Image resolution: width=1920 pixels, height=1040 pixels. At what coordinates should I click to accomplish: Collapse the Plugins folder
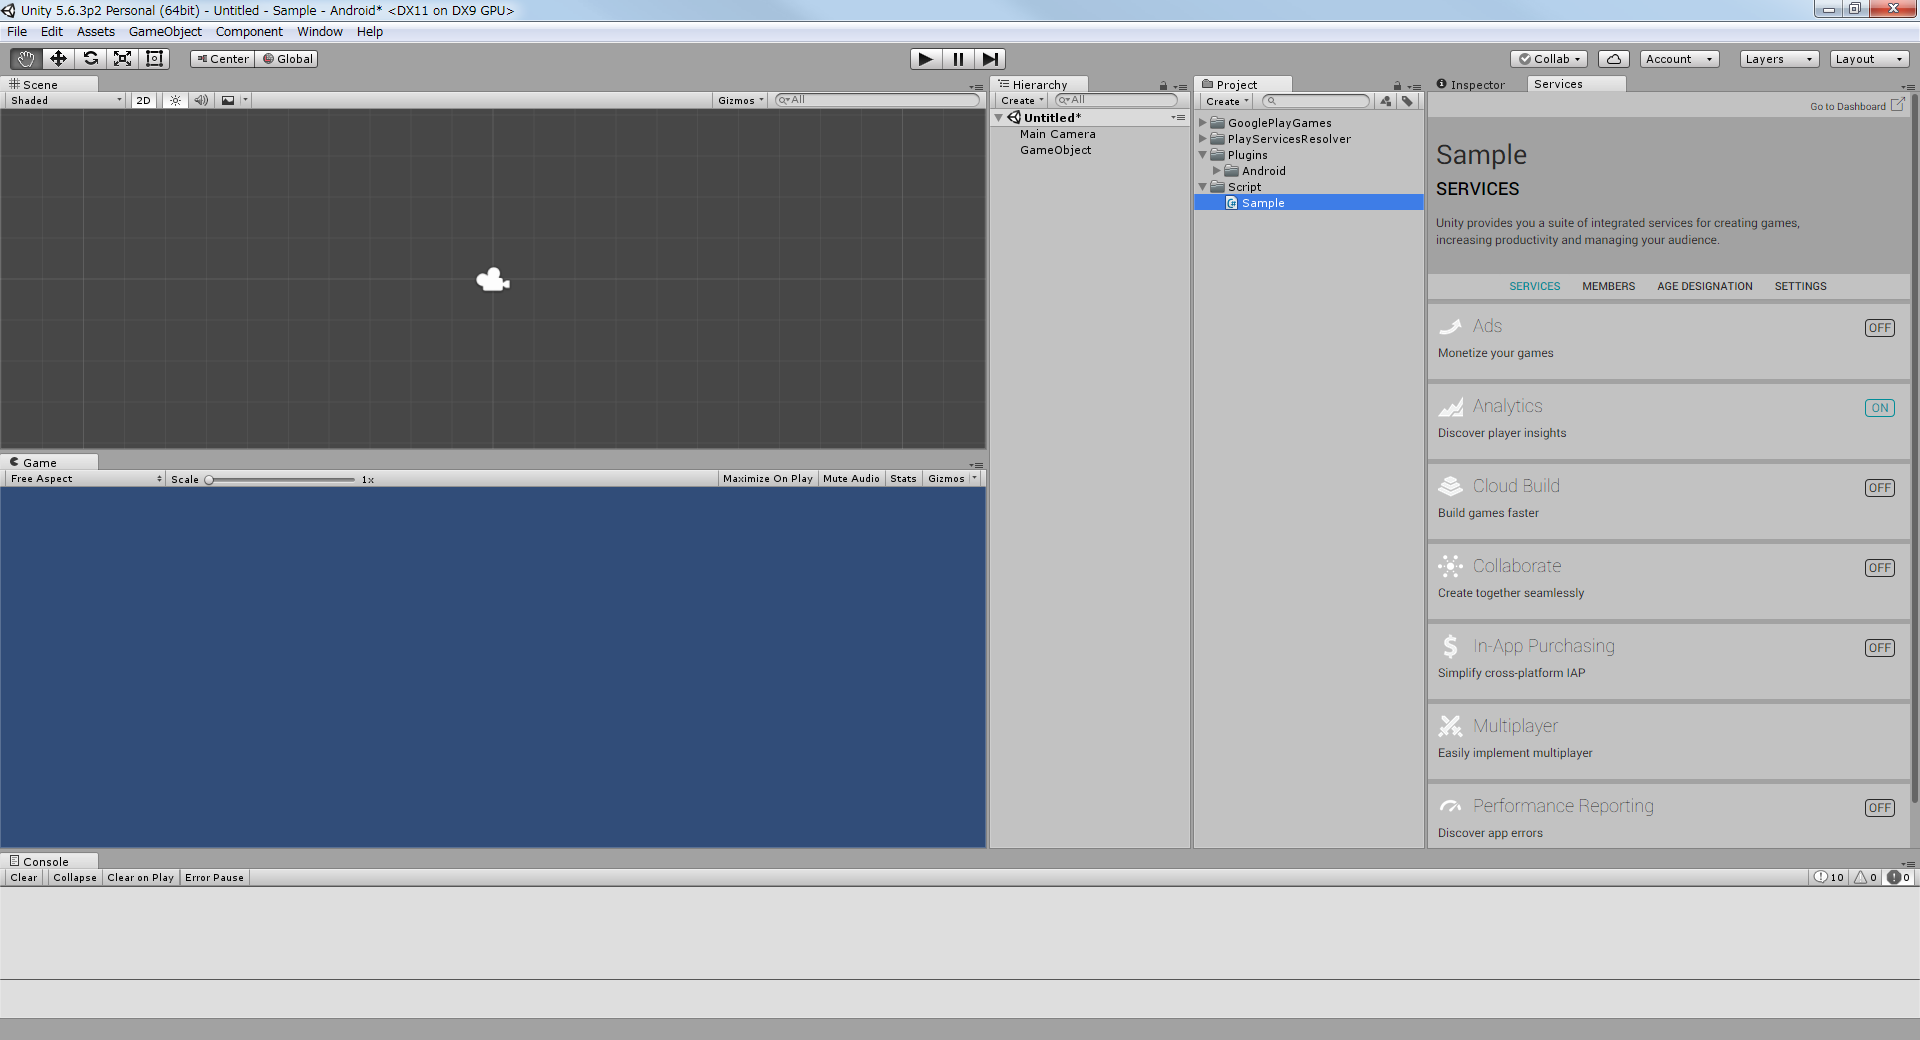pos(1203,155)
